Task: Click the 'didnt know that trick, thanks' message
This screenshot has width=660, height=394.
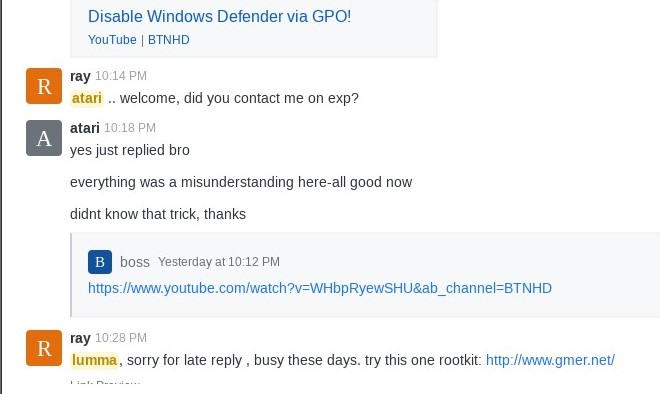Action: (x=158, y=214)
